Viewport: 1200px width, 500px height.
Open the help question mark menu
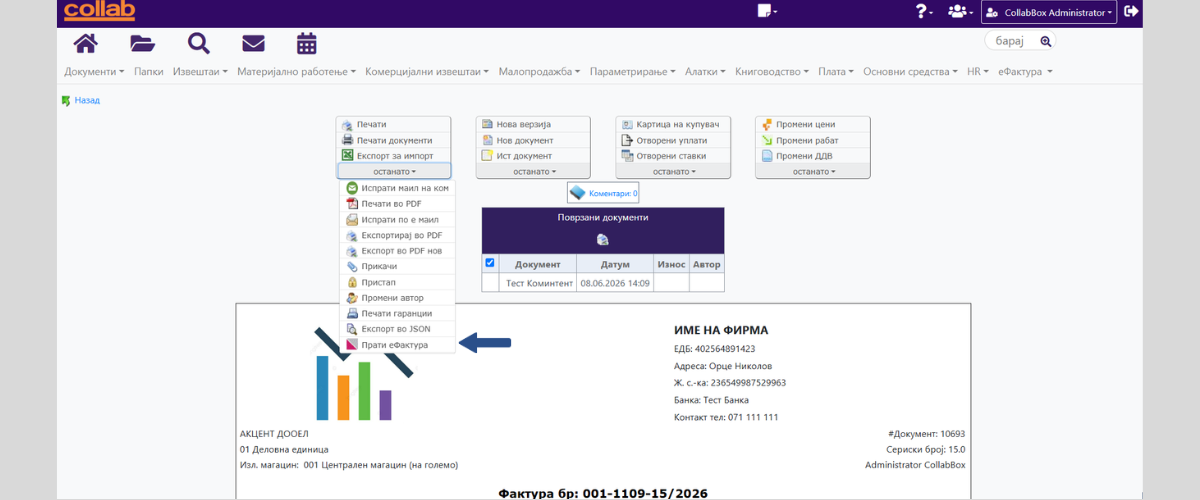pyautogui.click(x=924, y=12)
